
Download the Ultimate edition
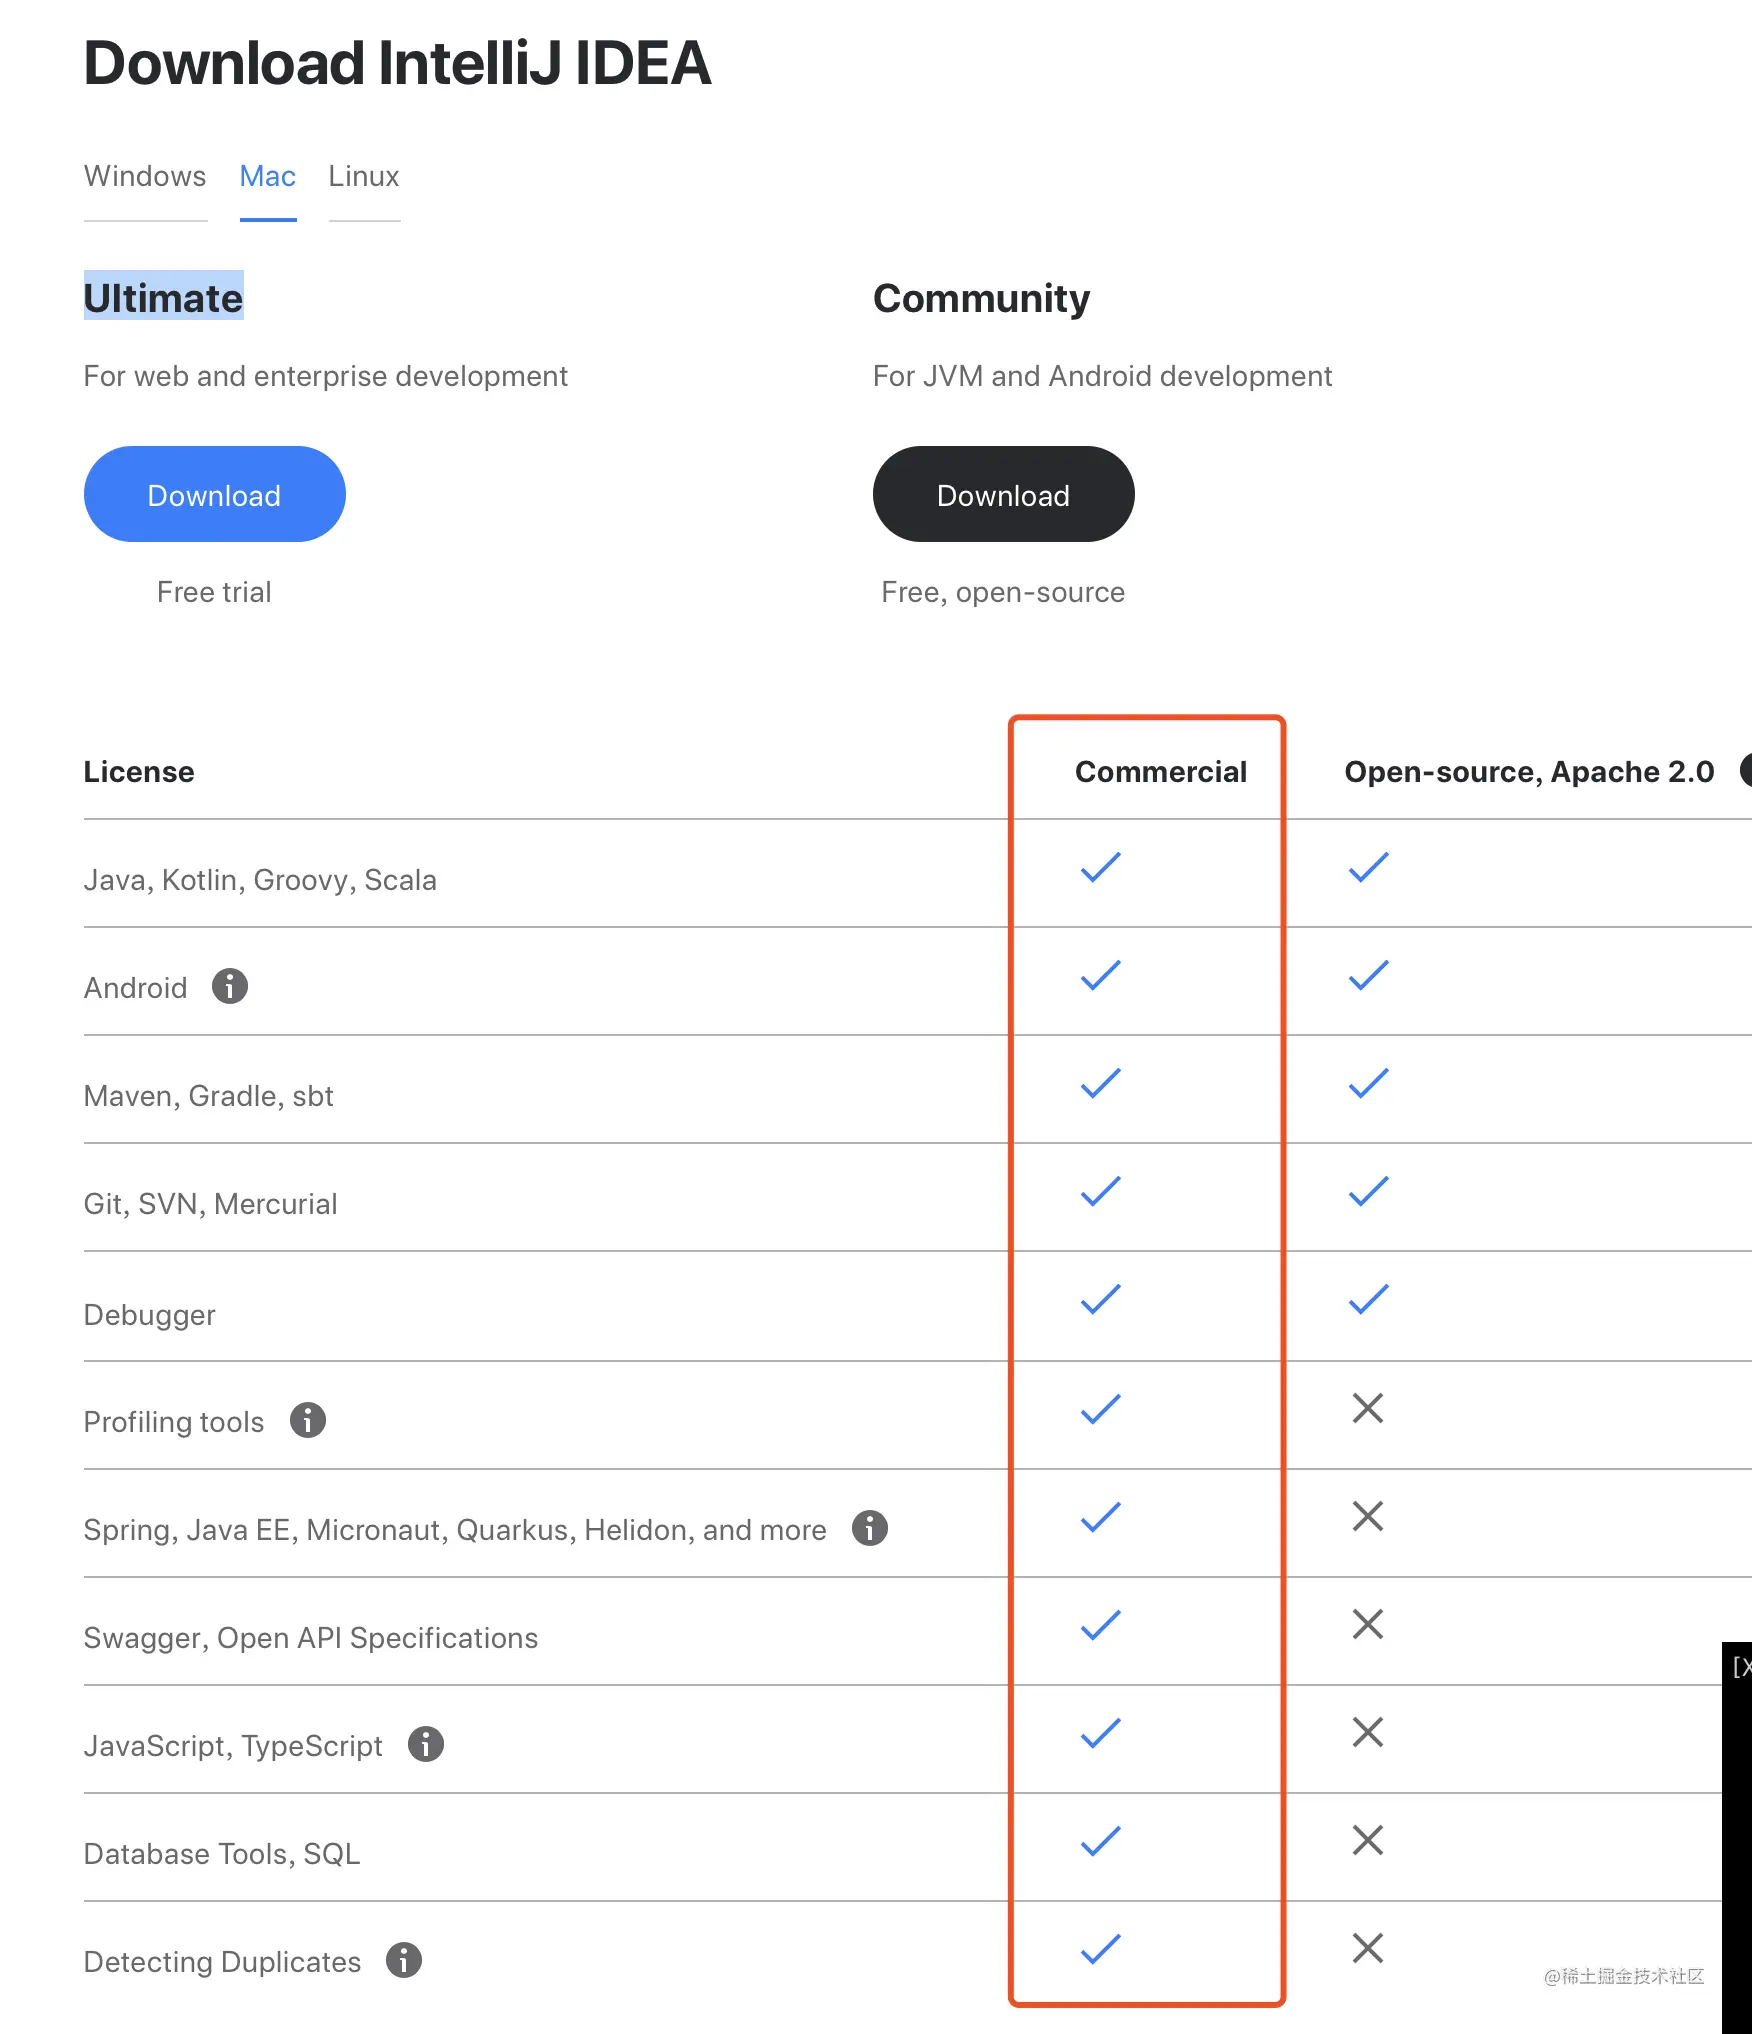tap(215, 494)
